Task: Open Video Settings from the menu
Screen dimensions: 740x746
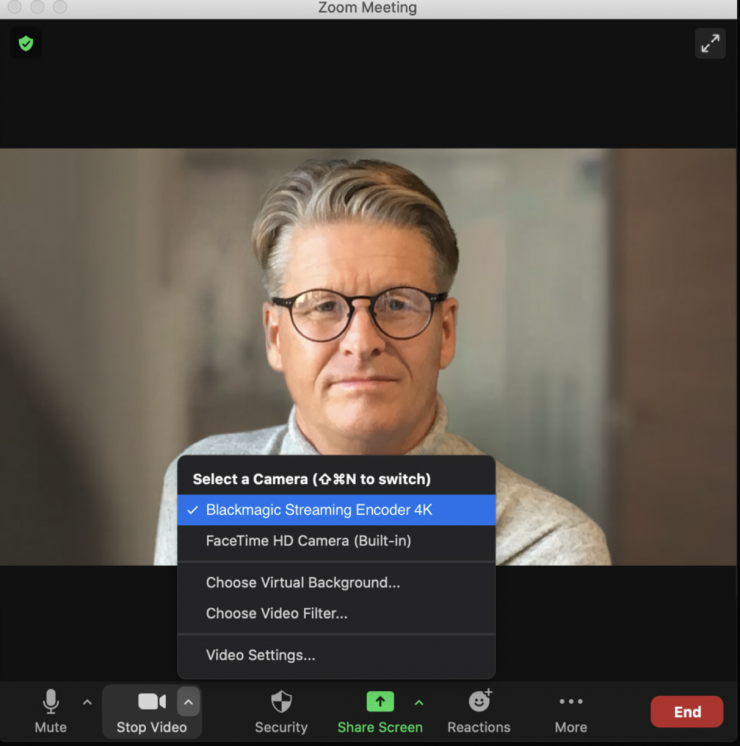Action: [x=260, y=655]
